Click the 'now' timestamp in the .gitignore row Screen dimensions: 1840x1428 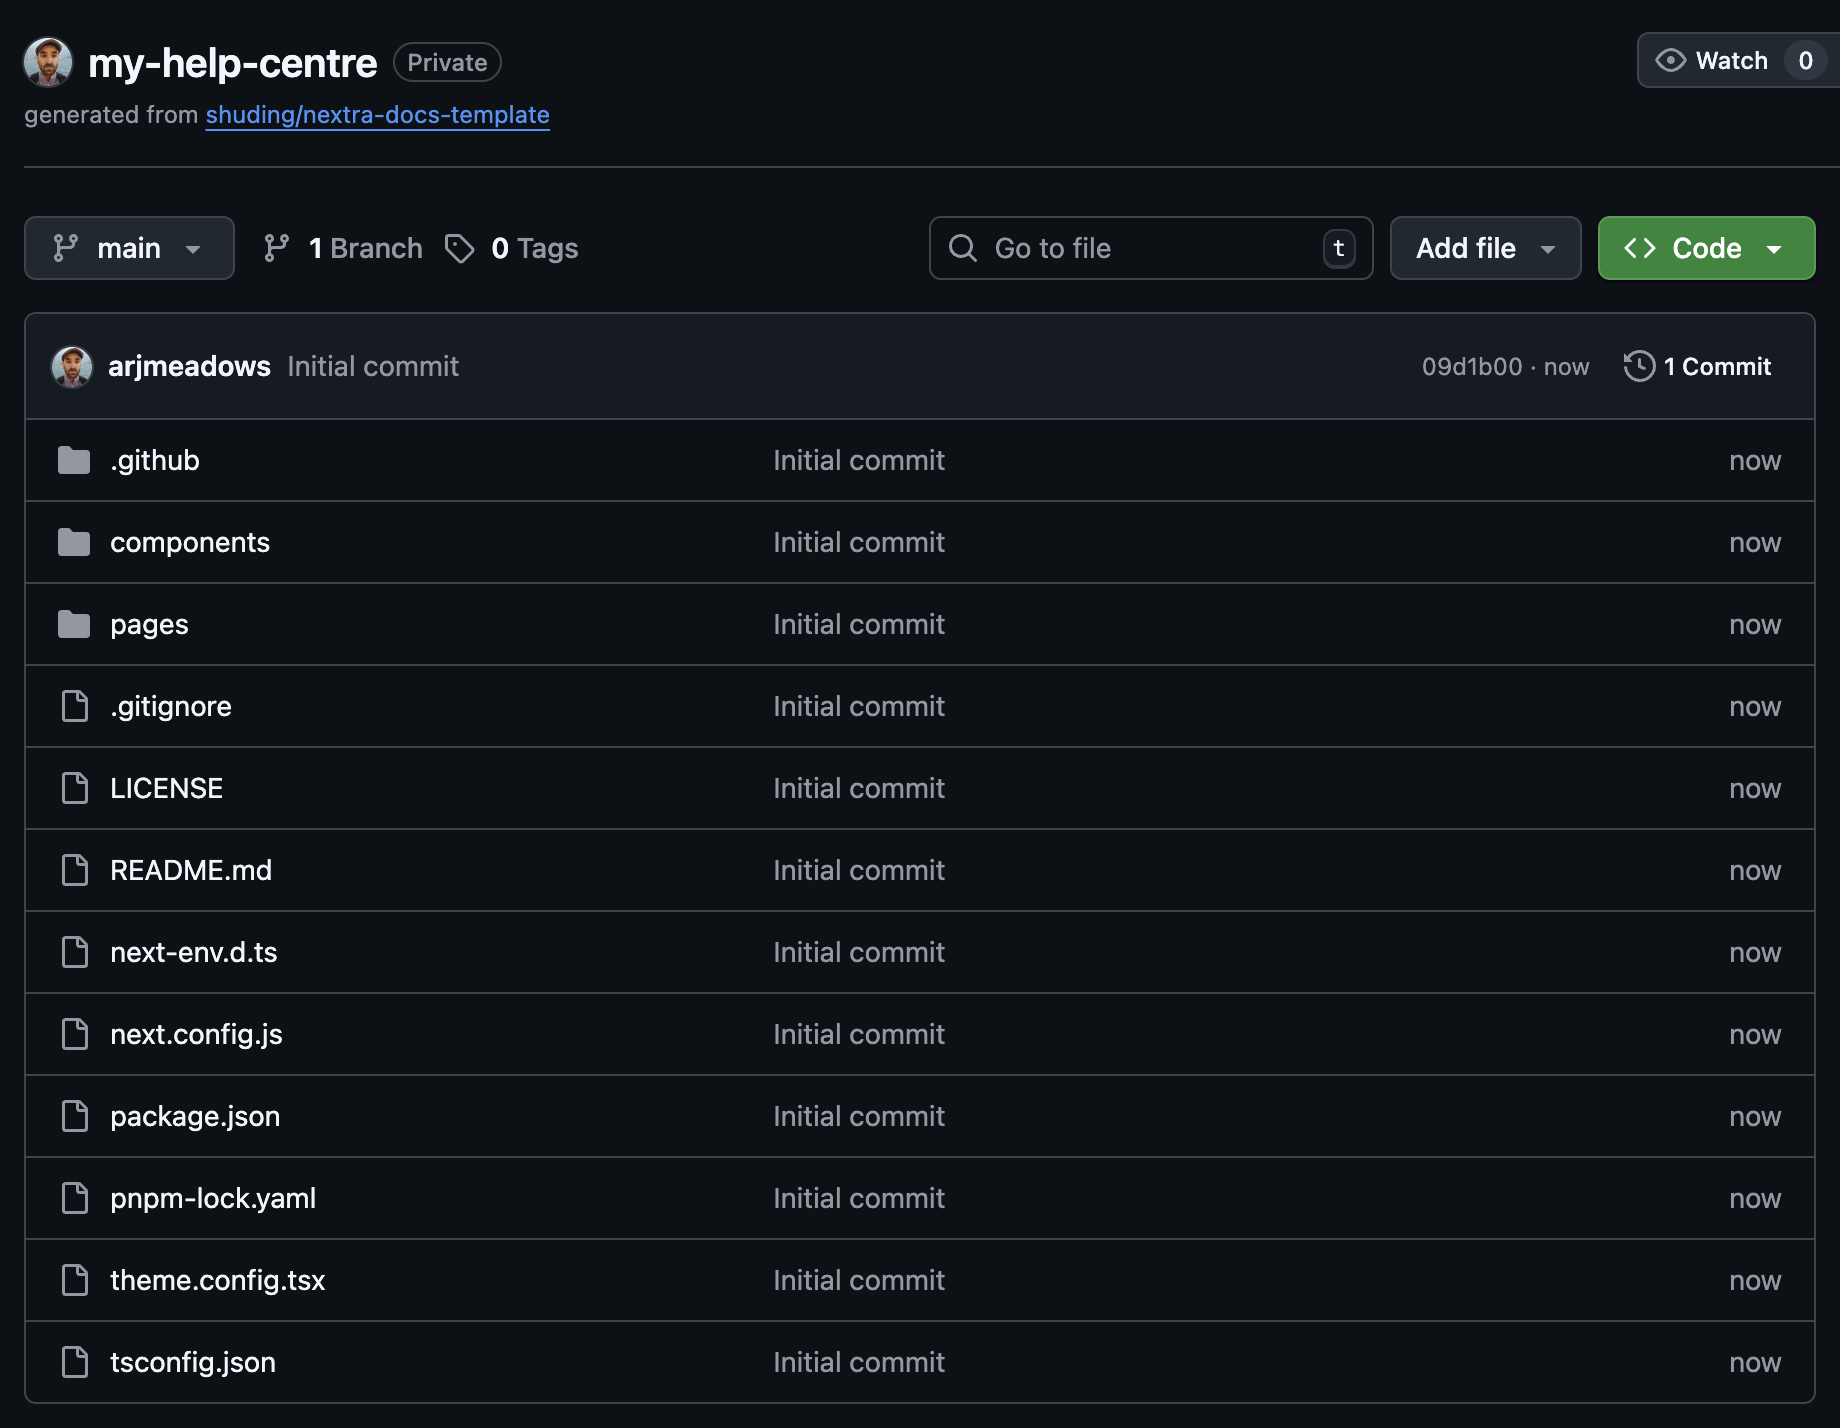[1755, 706]
